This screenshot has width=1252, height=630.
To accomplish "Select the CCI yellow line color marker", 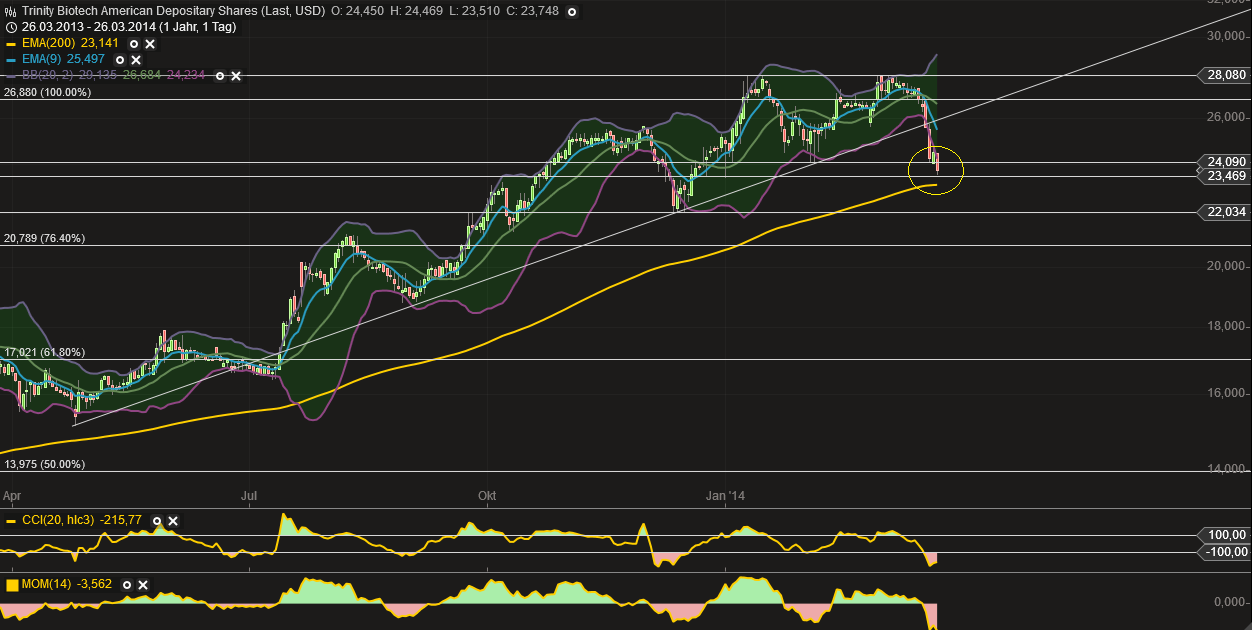I will (11, 521).
